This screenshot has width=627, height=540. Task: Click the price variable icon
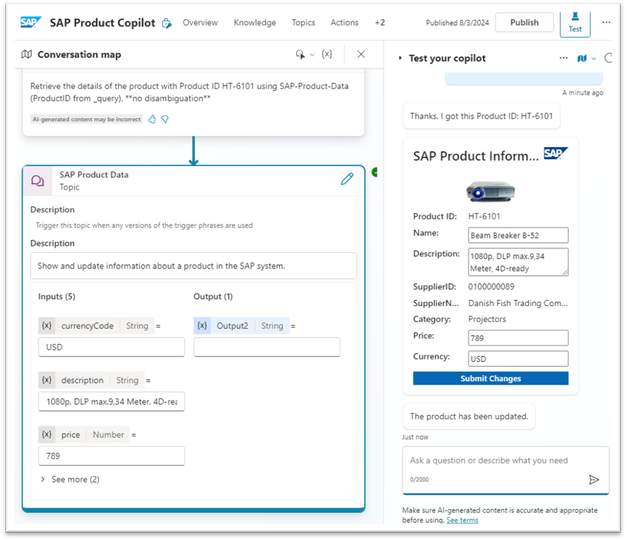(47, 434)
